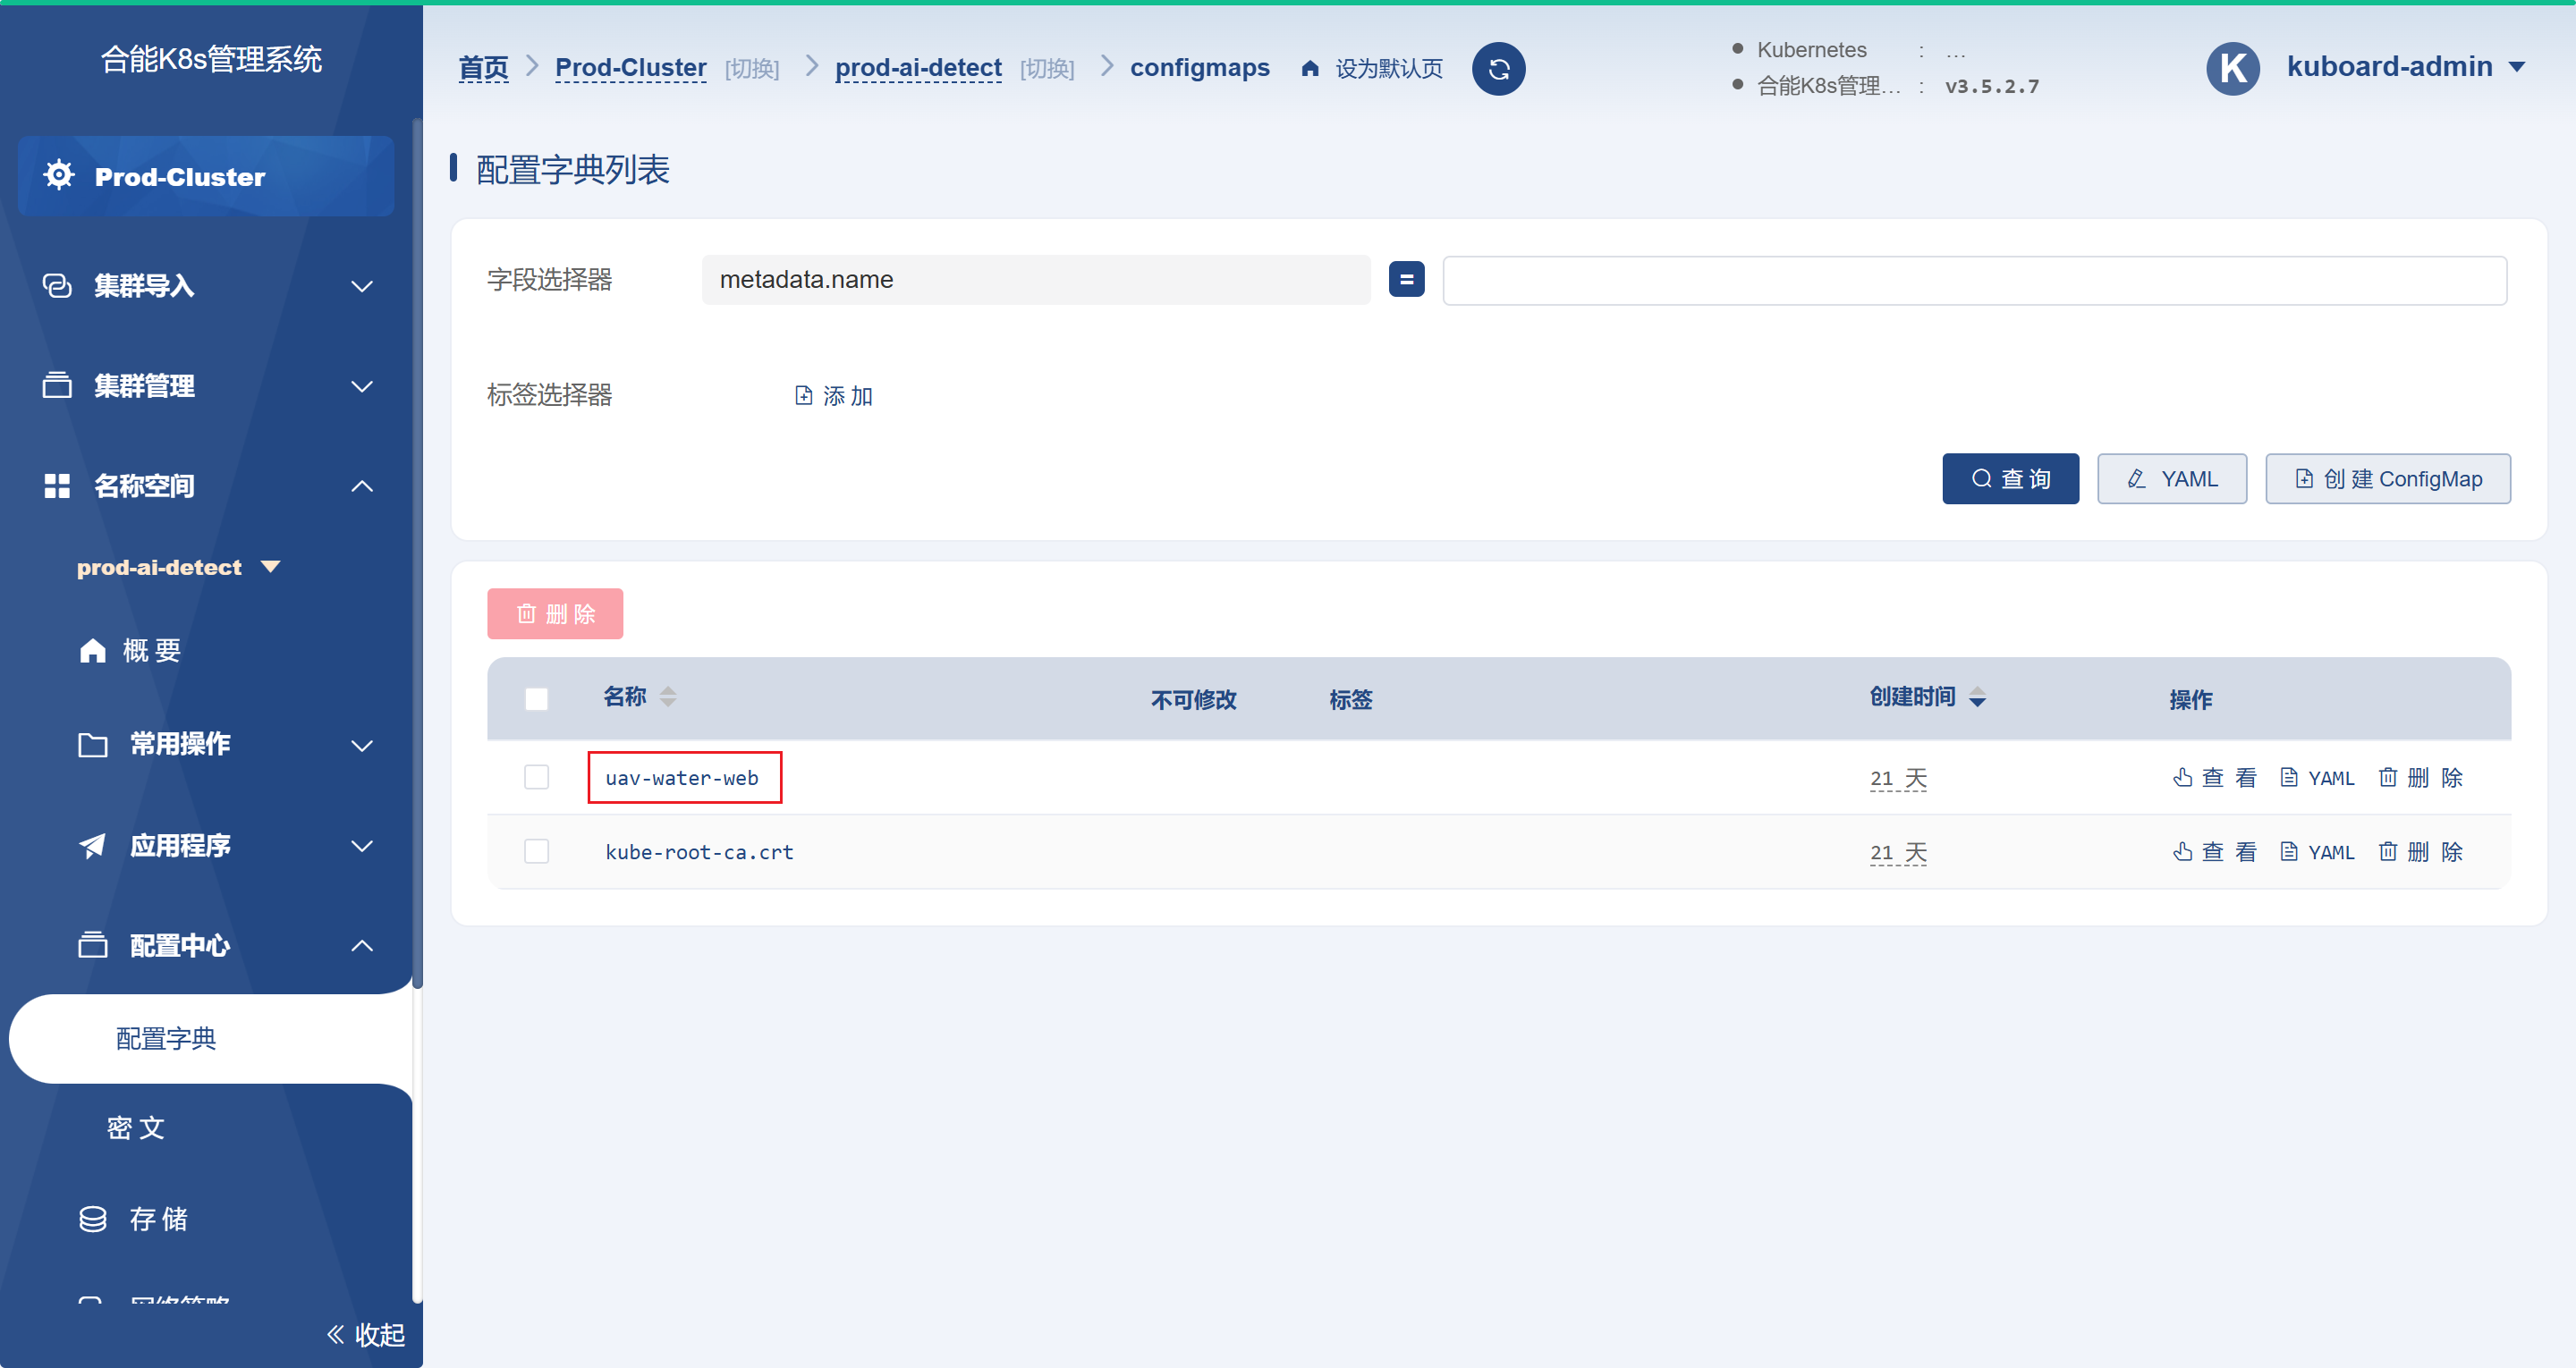Click the equals operator icon in field selector
This screenshot has width=2576, height=1368.
[x=1406, y=279]
